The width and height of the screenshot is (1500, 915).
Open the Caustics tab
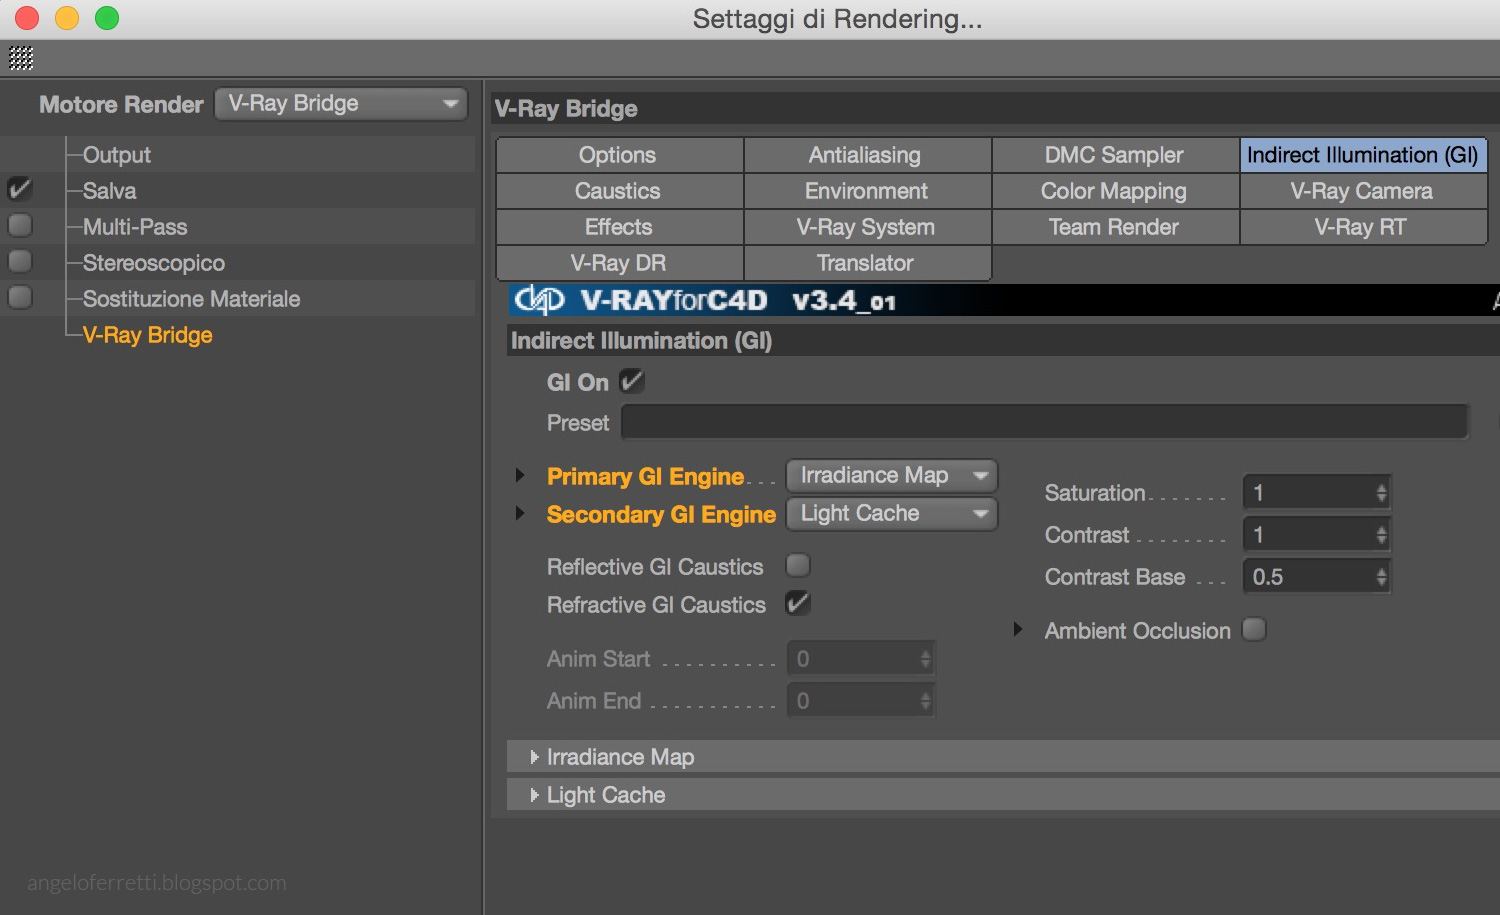(x=620, y=191)
